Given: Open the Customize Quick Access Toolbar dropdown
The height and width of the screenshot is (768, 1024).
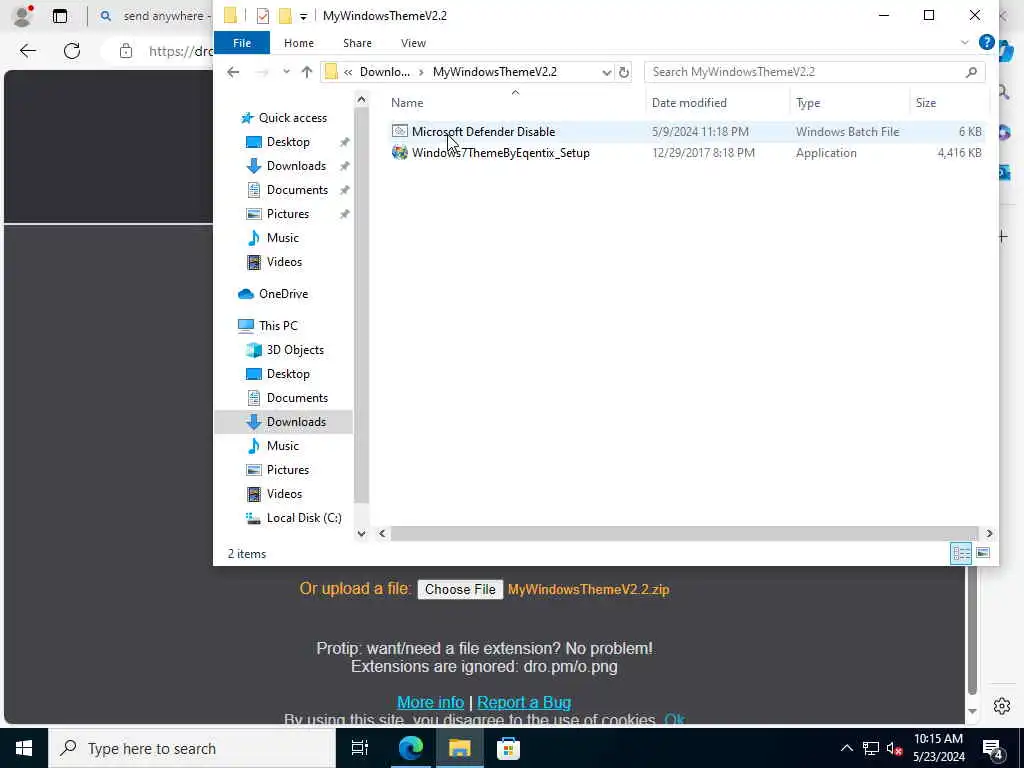Looking at the screenshot, I should [x=304, y=16].
